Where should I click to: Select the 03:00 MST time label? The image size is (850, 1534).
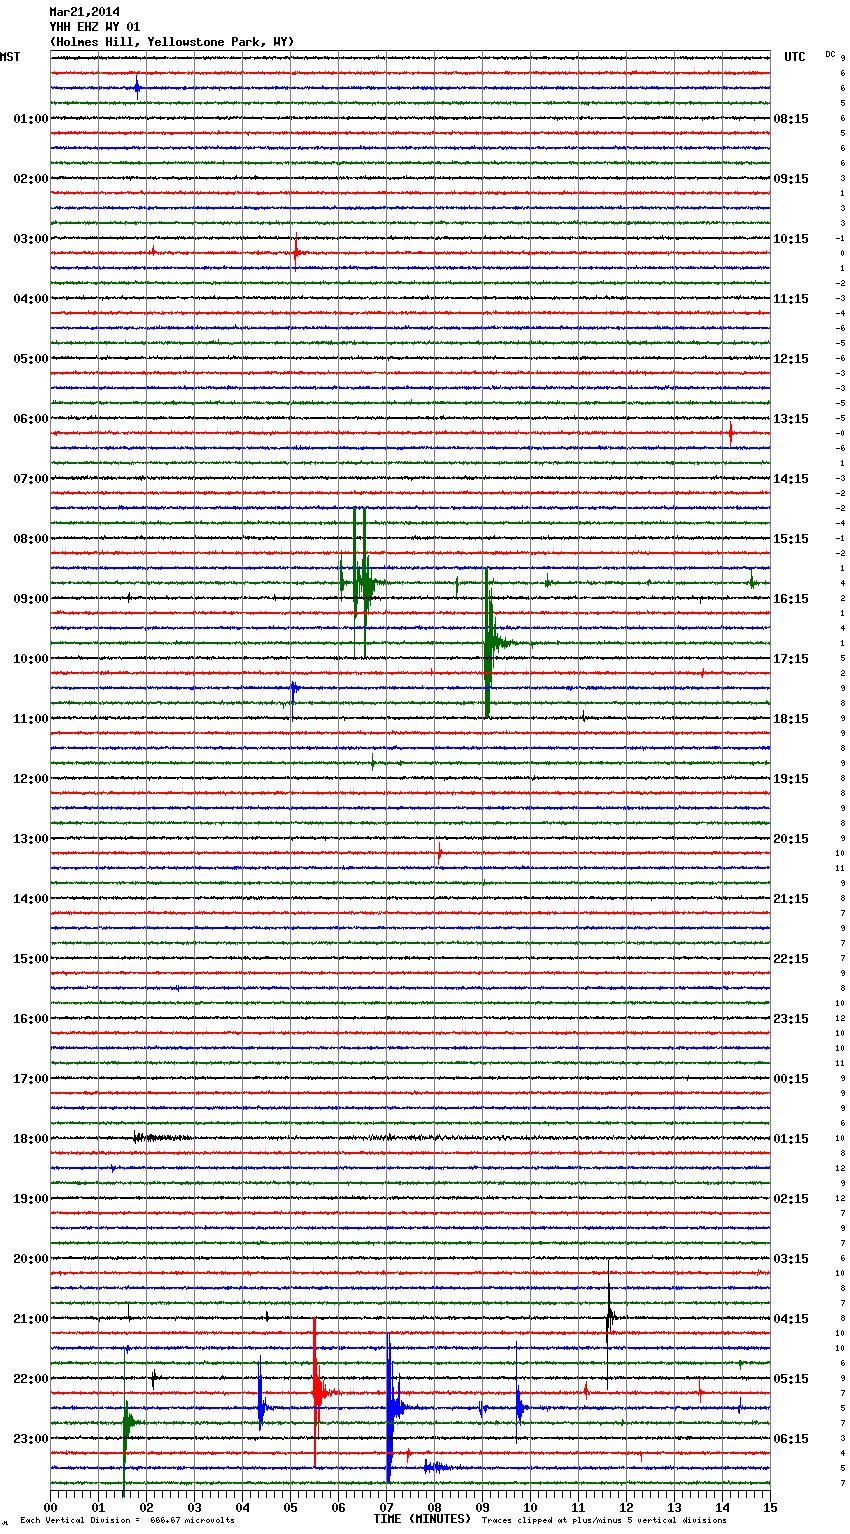click(31, 239)
